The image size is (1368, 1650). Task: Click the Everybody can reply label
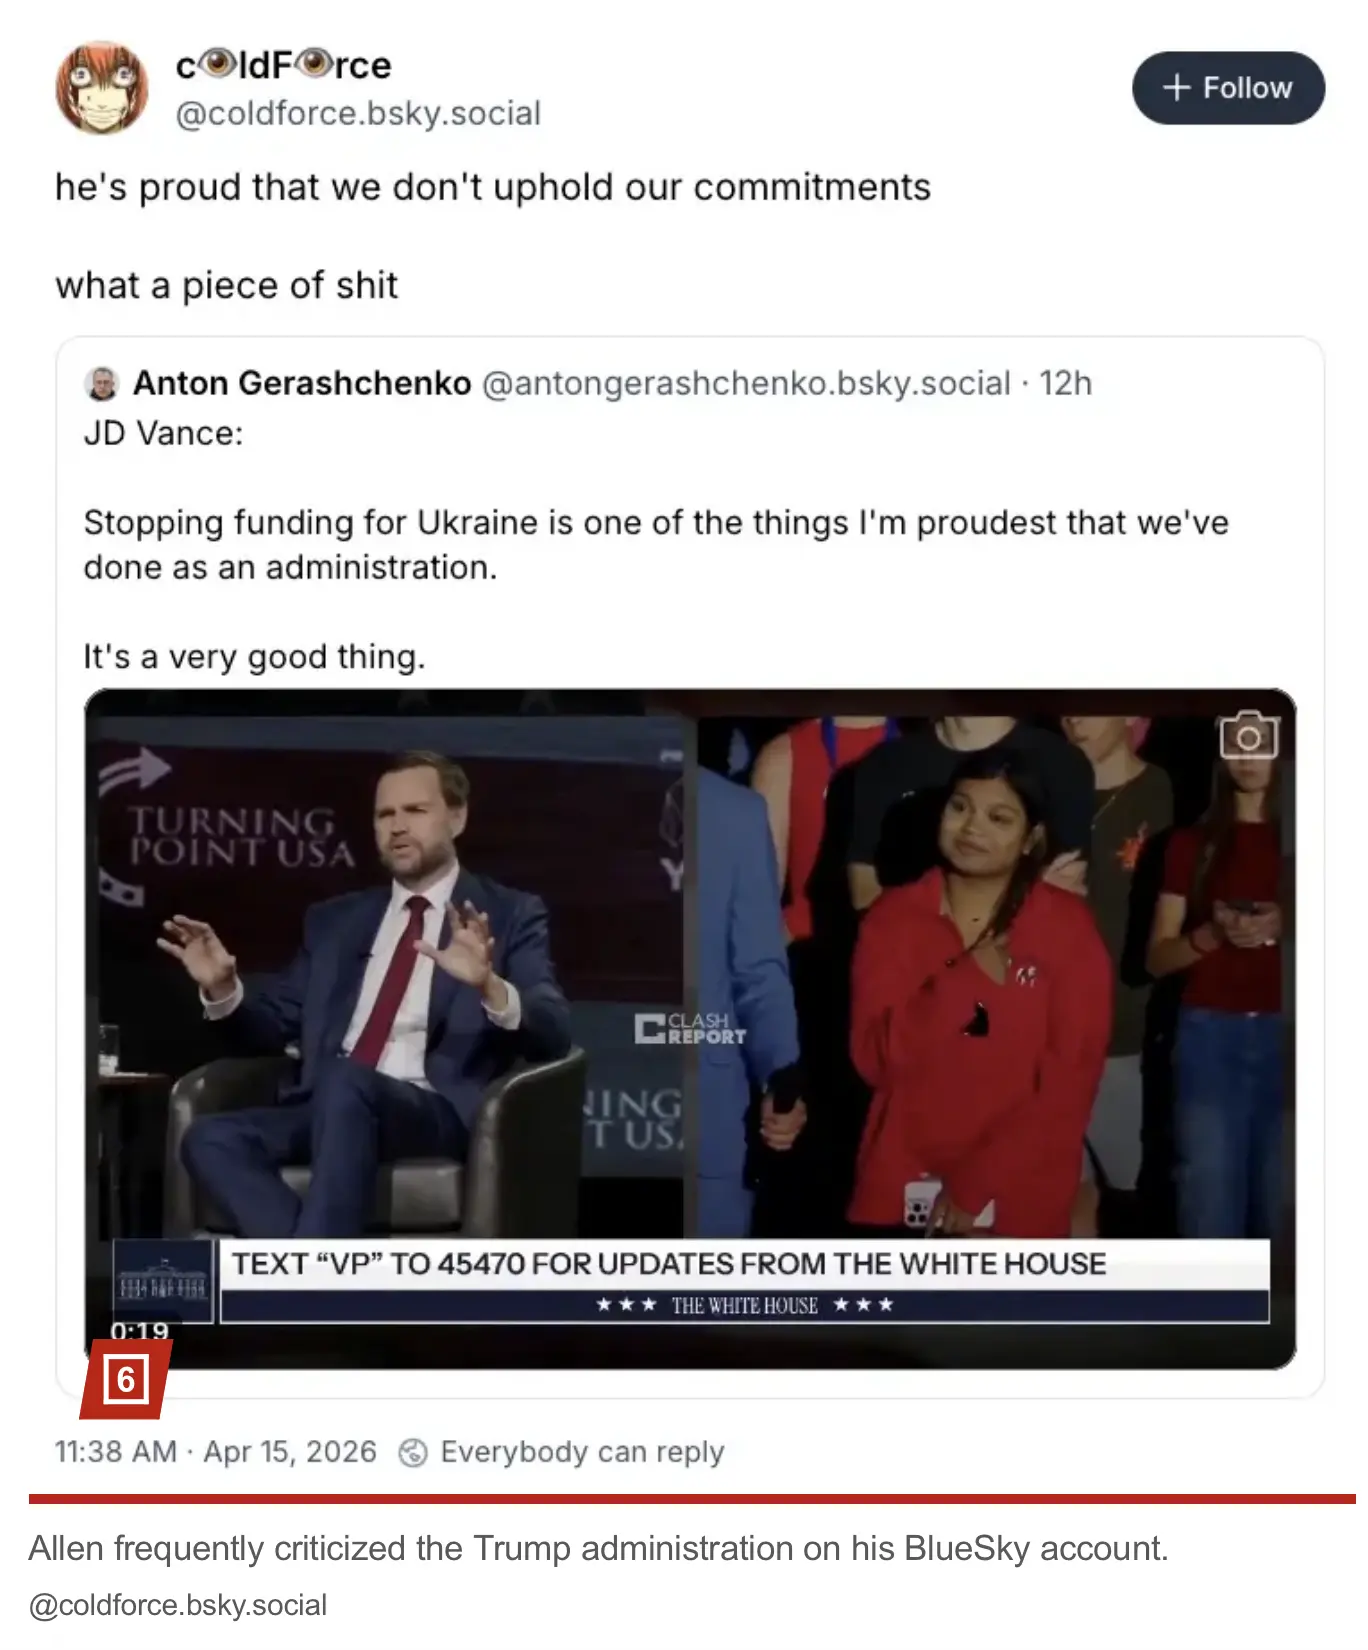(582, 1452)
